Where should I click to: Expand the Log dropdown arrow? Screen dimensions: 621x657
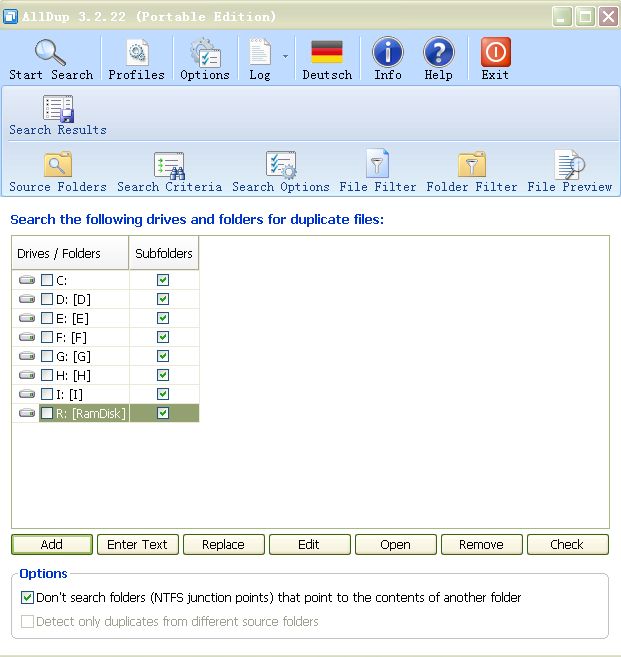tap(285, 56)
